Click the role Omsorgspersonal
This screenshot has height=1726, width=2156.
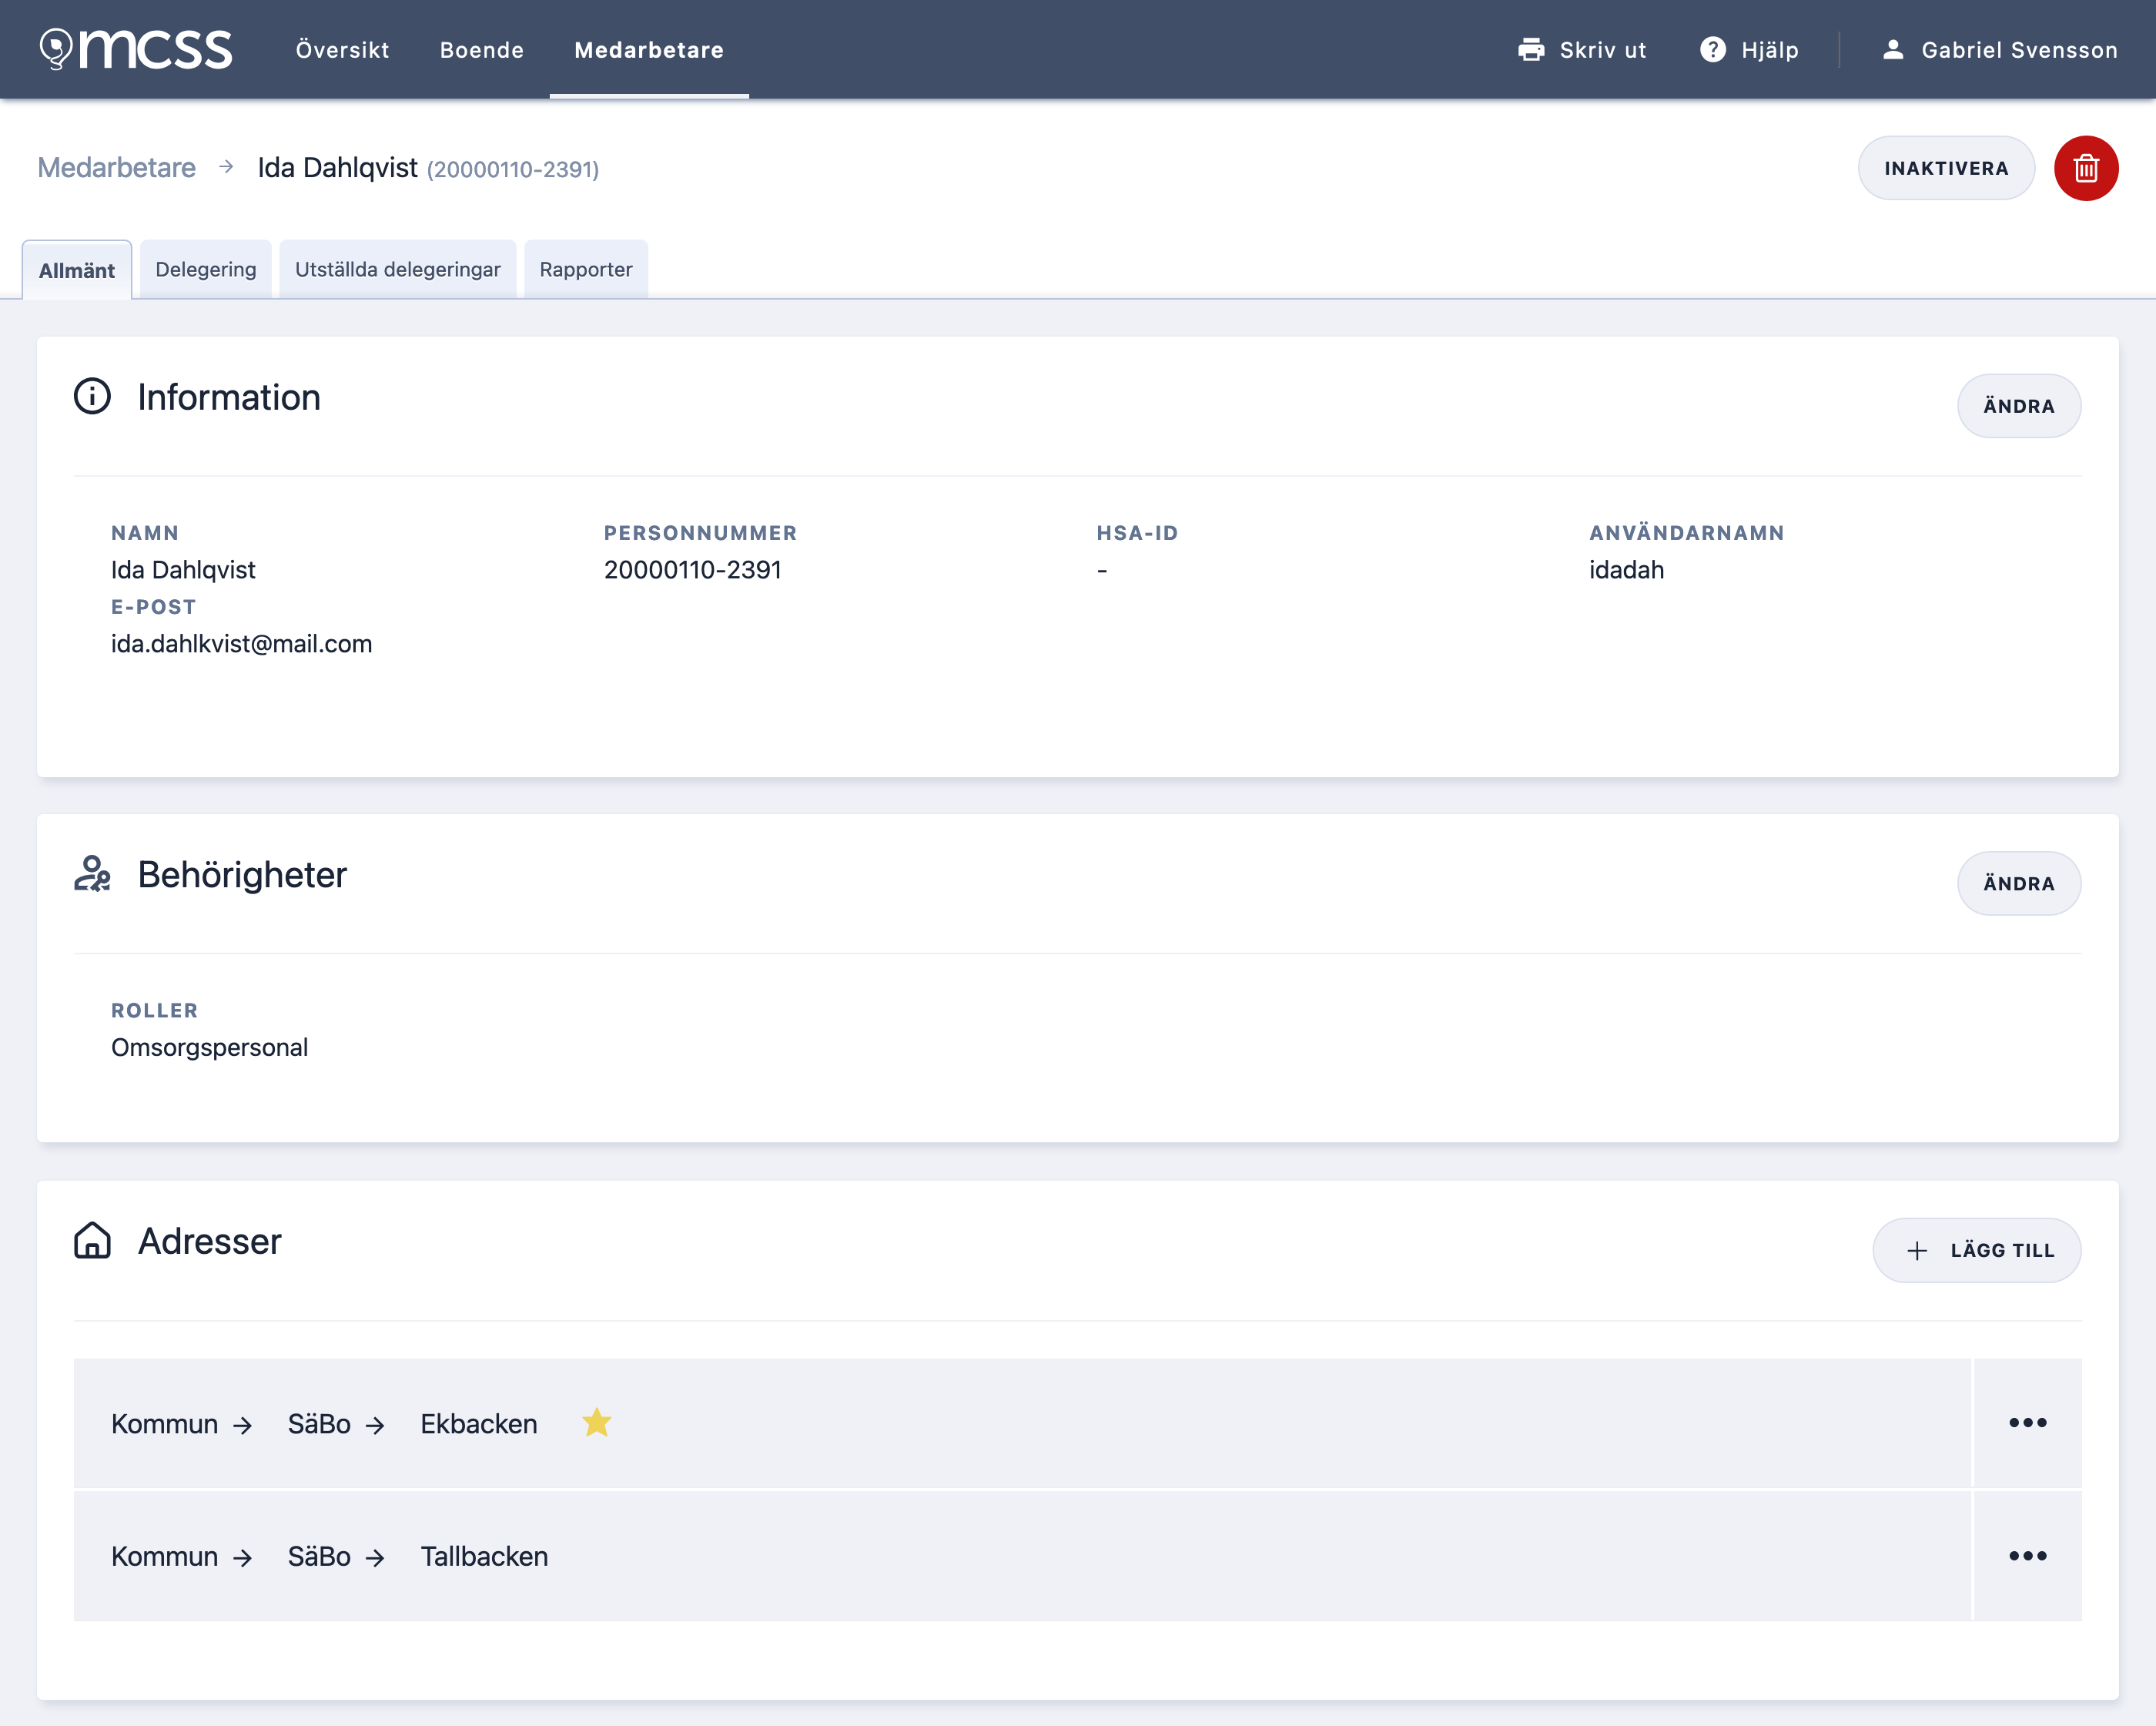pos(209,1047)
